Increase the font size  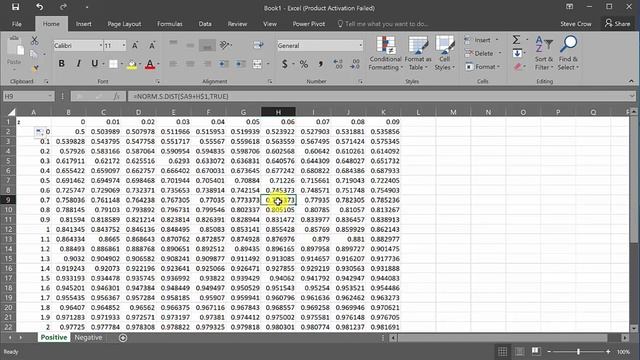click(135, 45)
